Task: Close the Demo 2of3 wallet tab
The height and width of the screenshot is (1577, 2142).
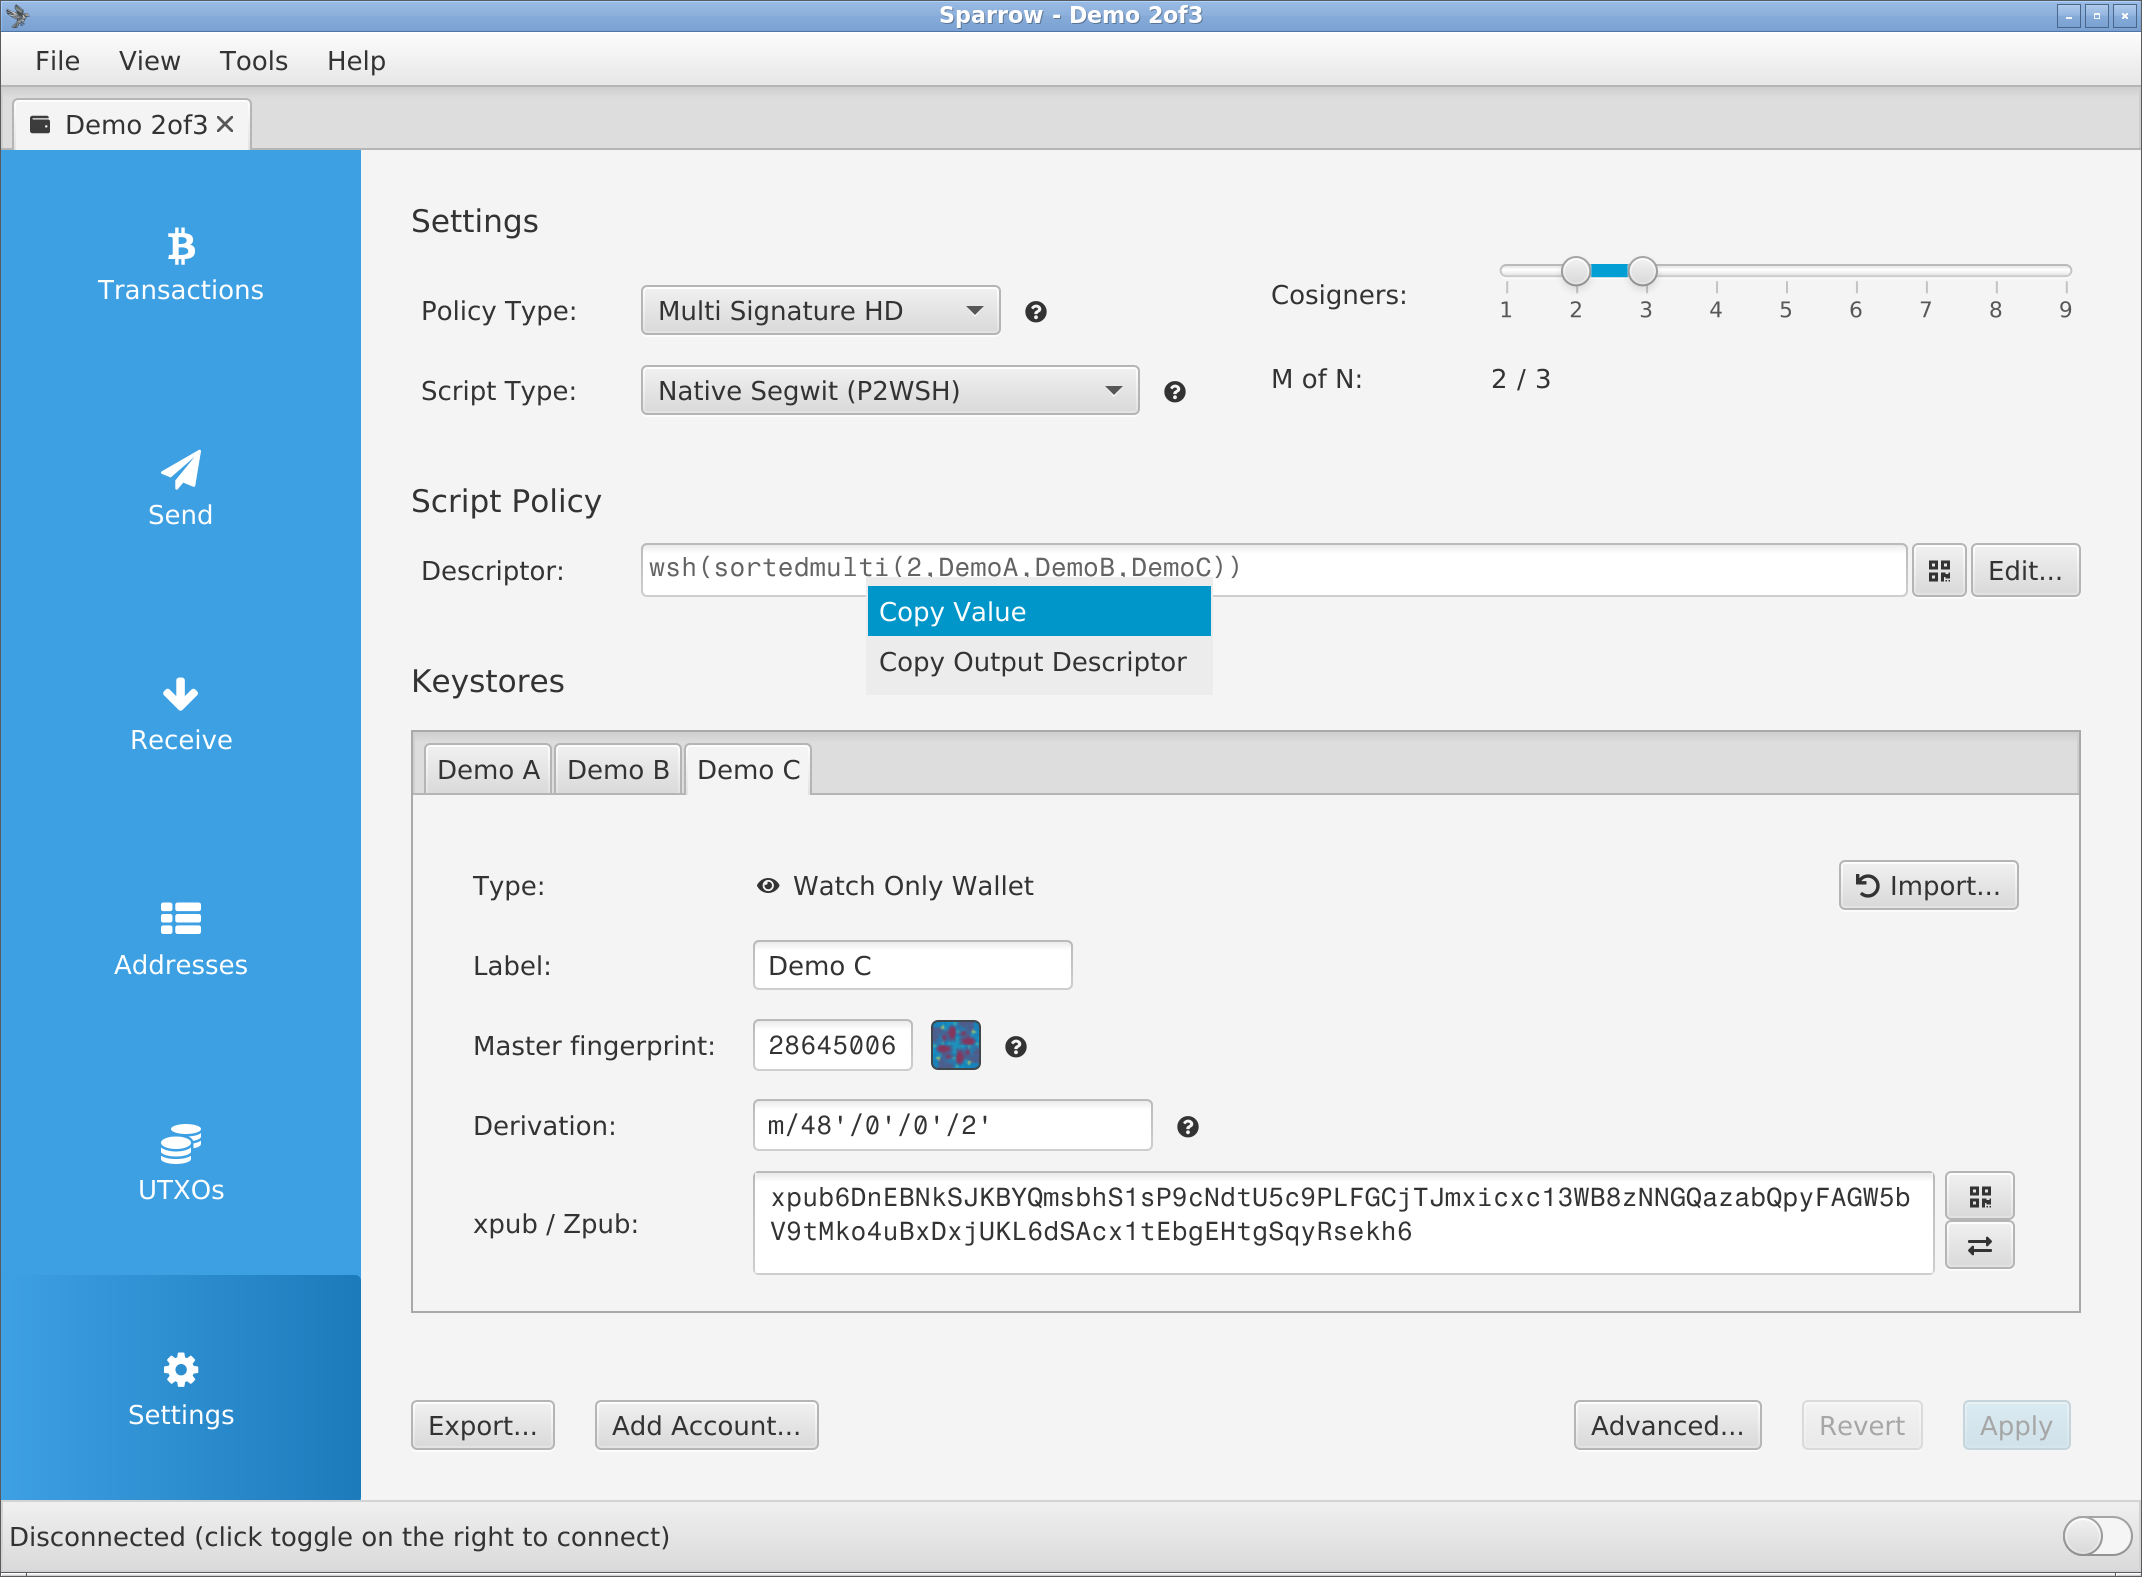Action: pos(225,124)
